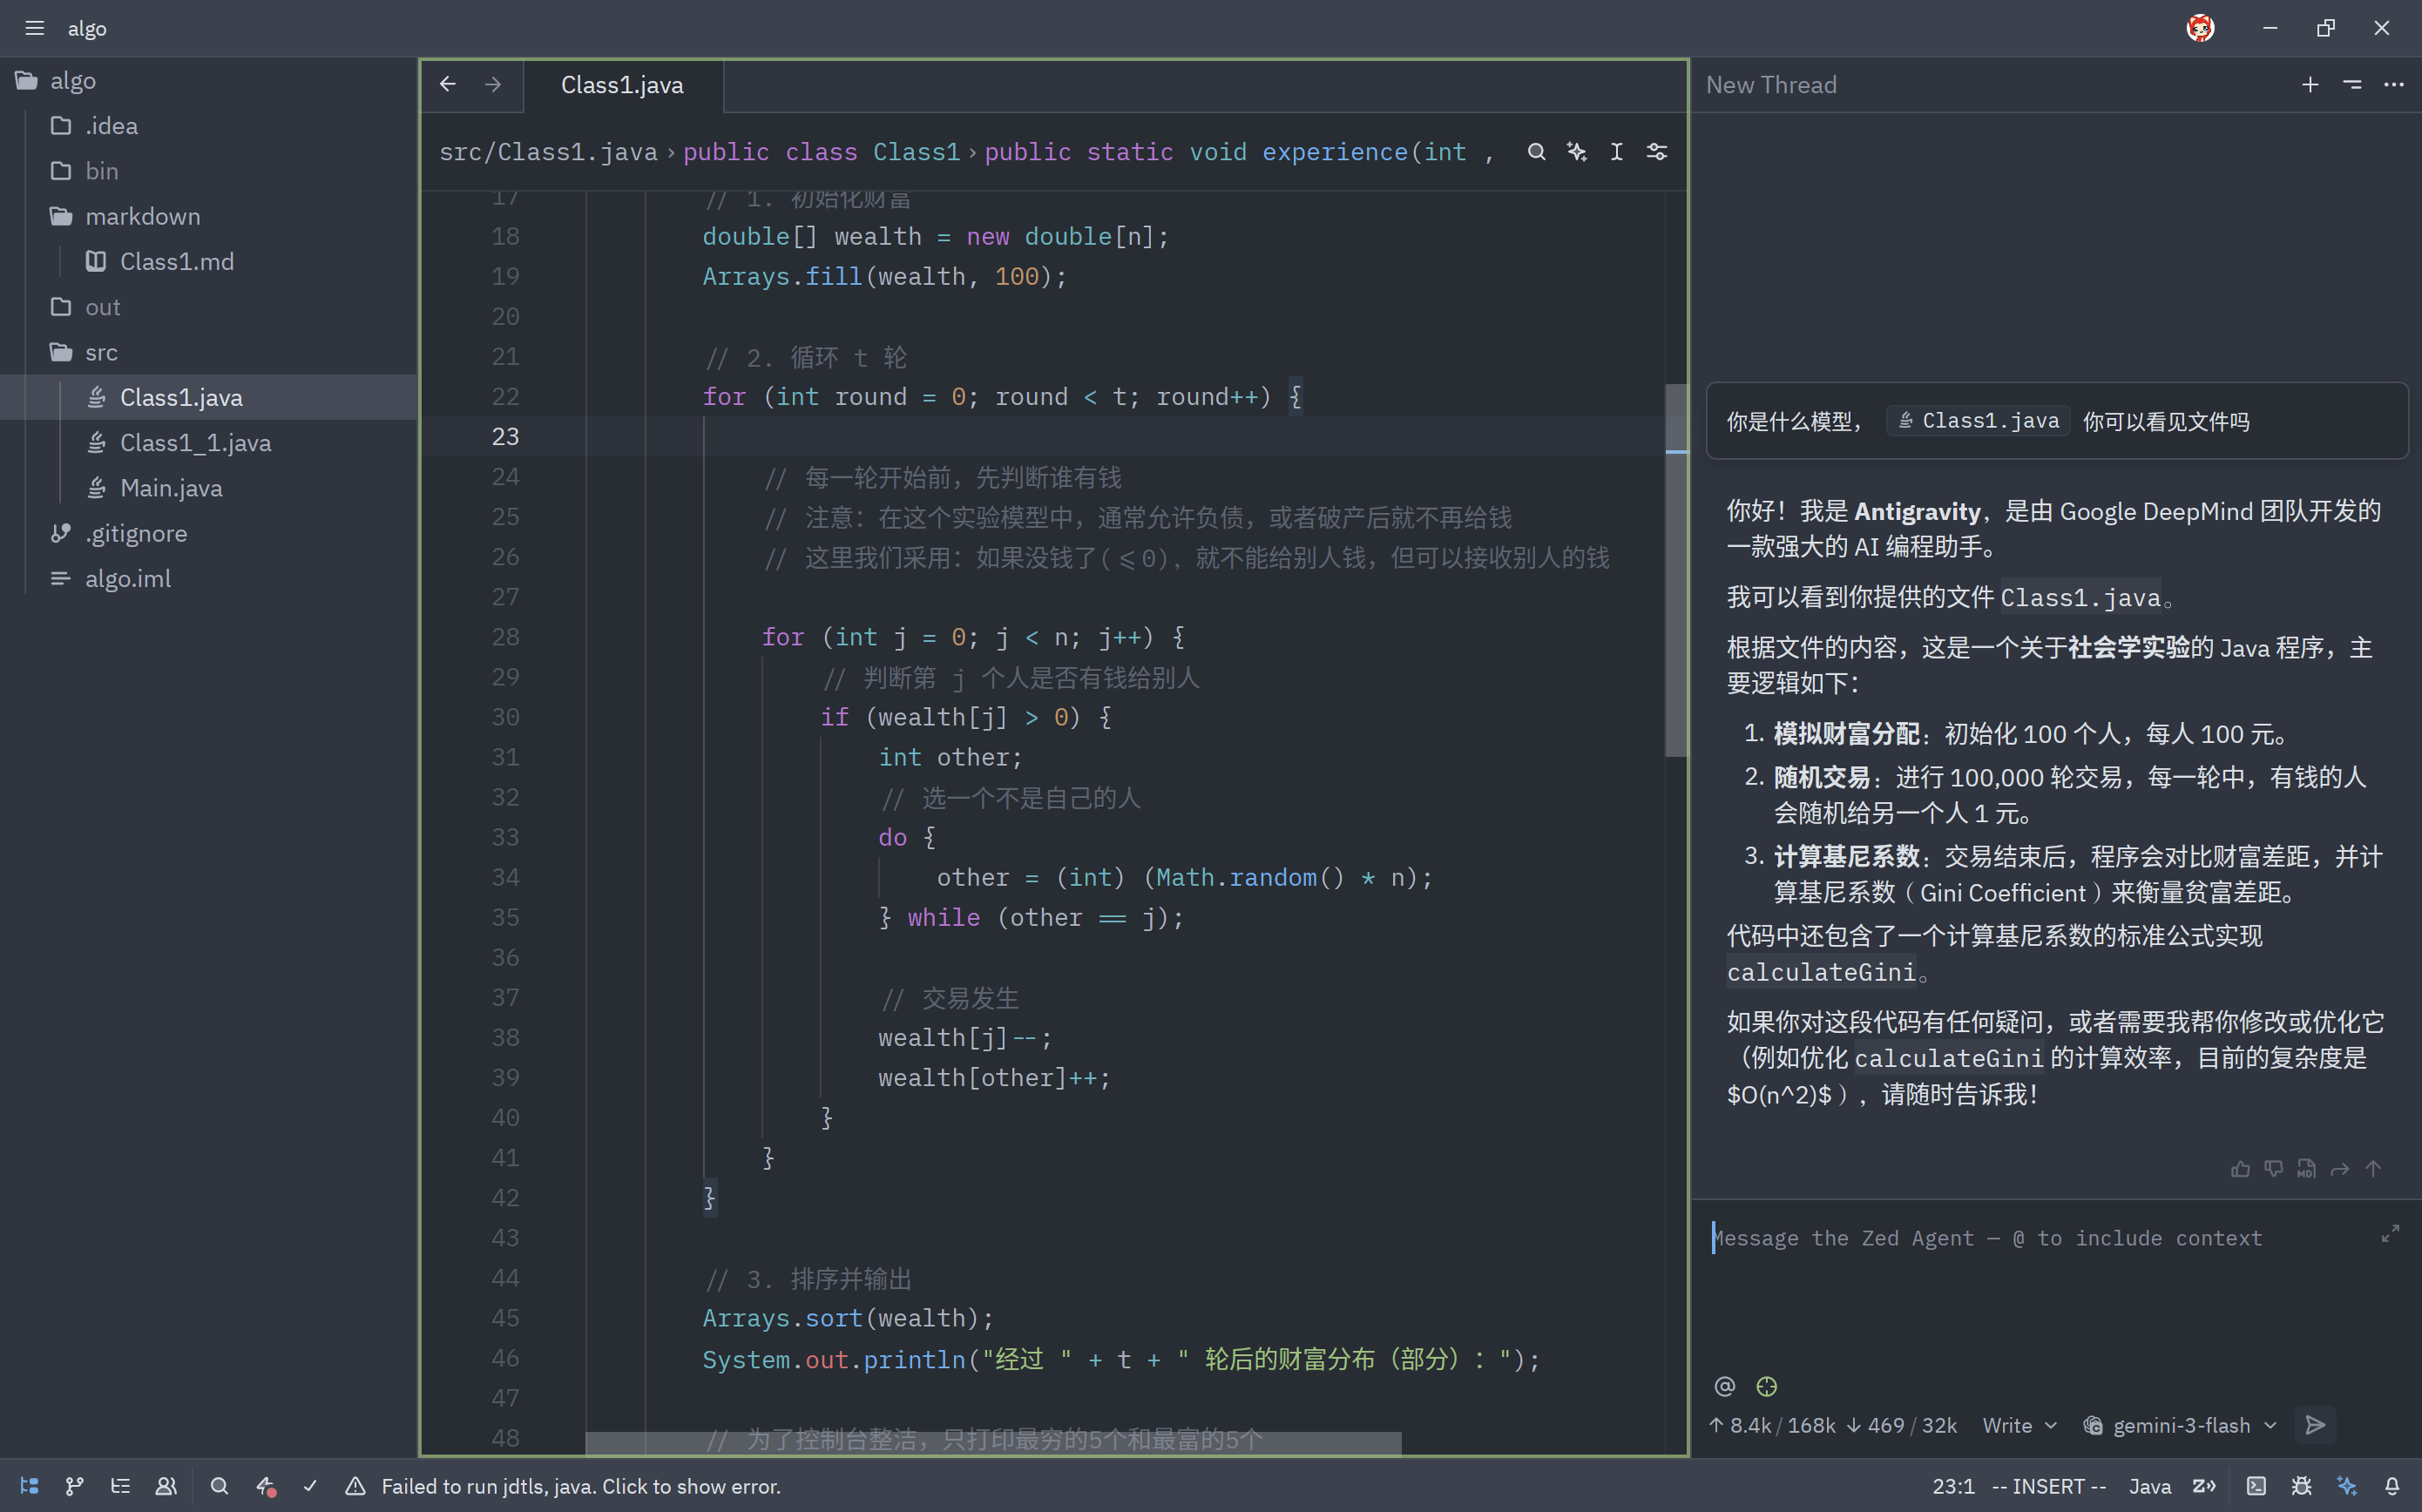Viewport: 2422px width, 1512px height.
Task: Open the gemini-3-flash model dropdown
Action: (2180, 1425)
